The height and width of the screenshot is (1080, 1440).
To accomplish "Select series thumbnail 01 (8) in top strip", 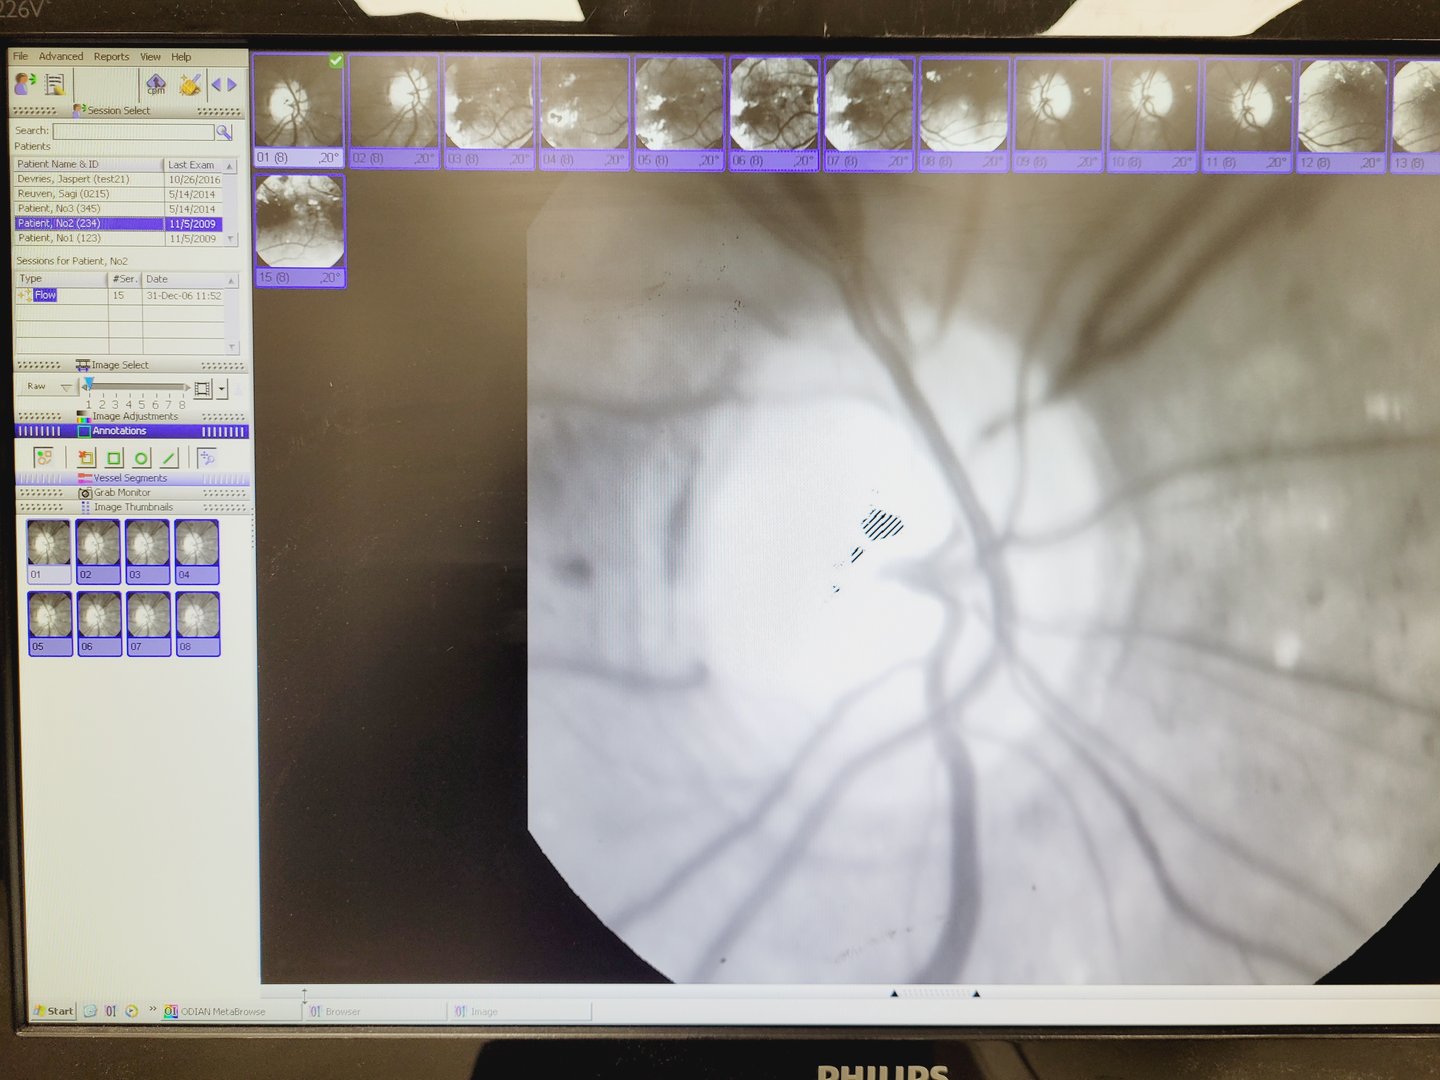I will coord(298,110).
